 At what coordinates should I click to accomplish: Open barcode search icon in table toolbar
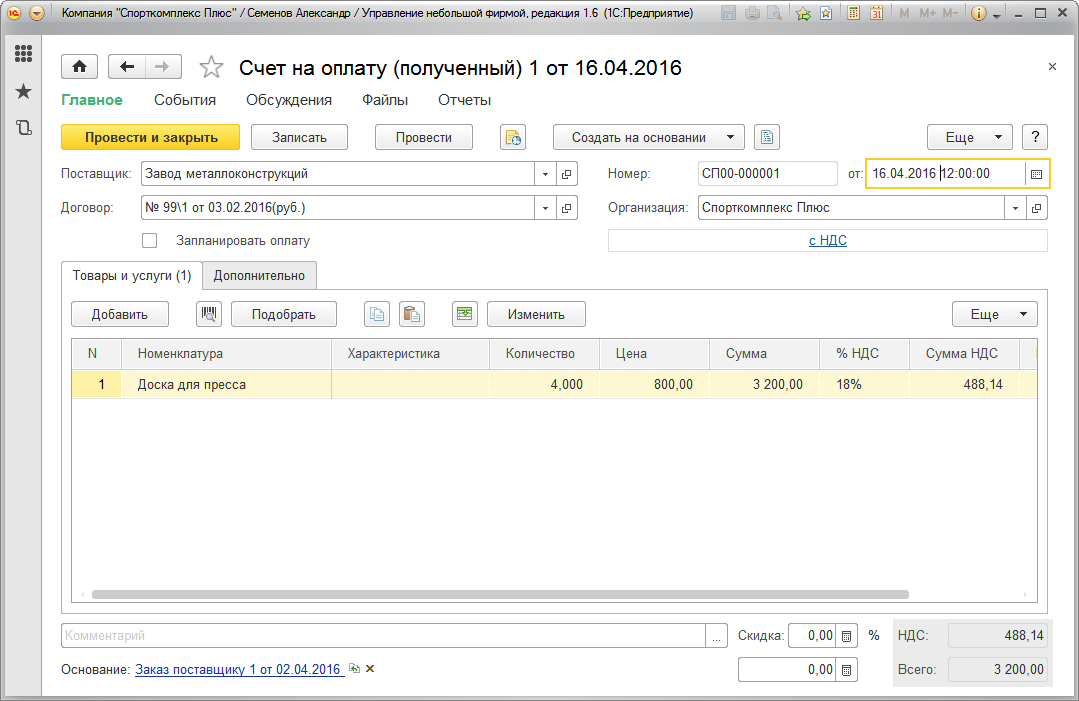pos(209,314)
